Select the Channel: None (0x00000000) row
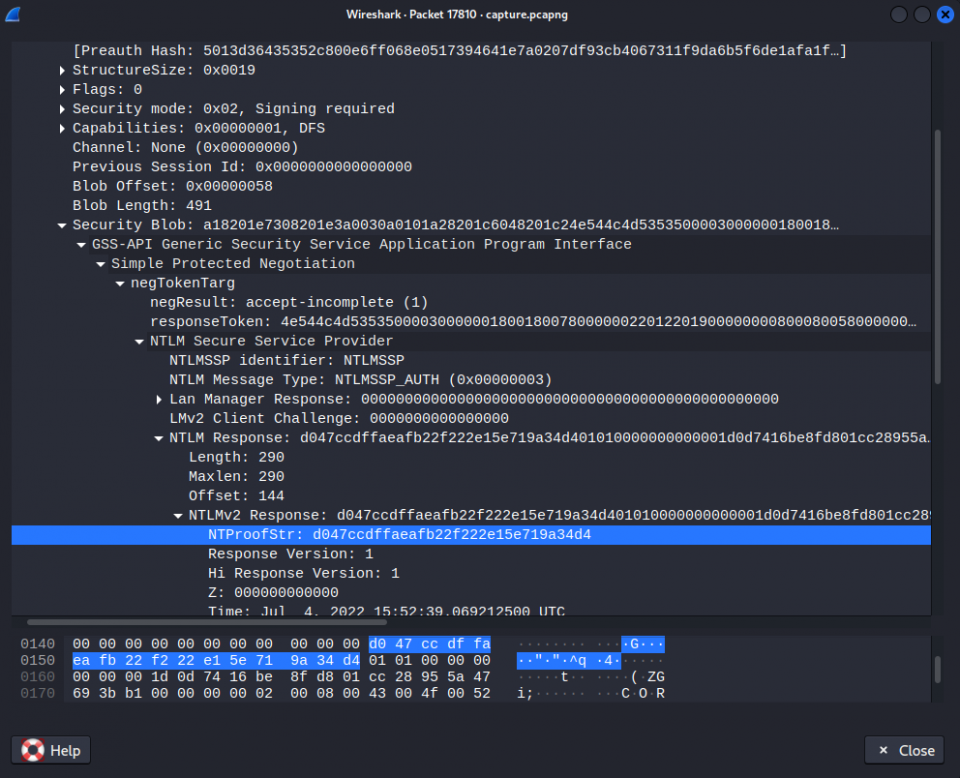The width and height of the screenshot is (960, 778). [186, 148]
